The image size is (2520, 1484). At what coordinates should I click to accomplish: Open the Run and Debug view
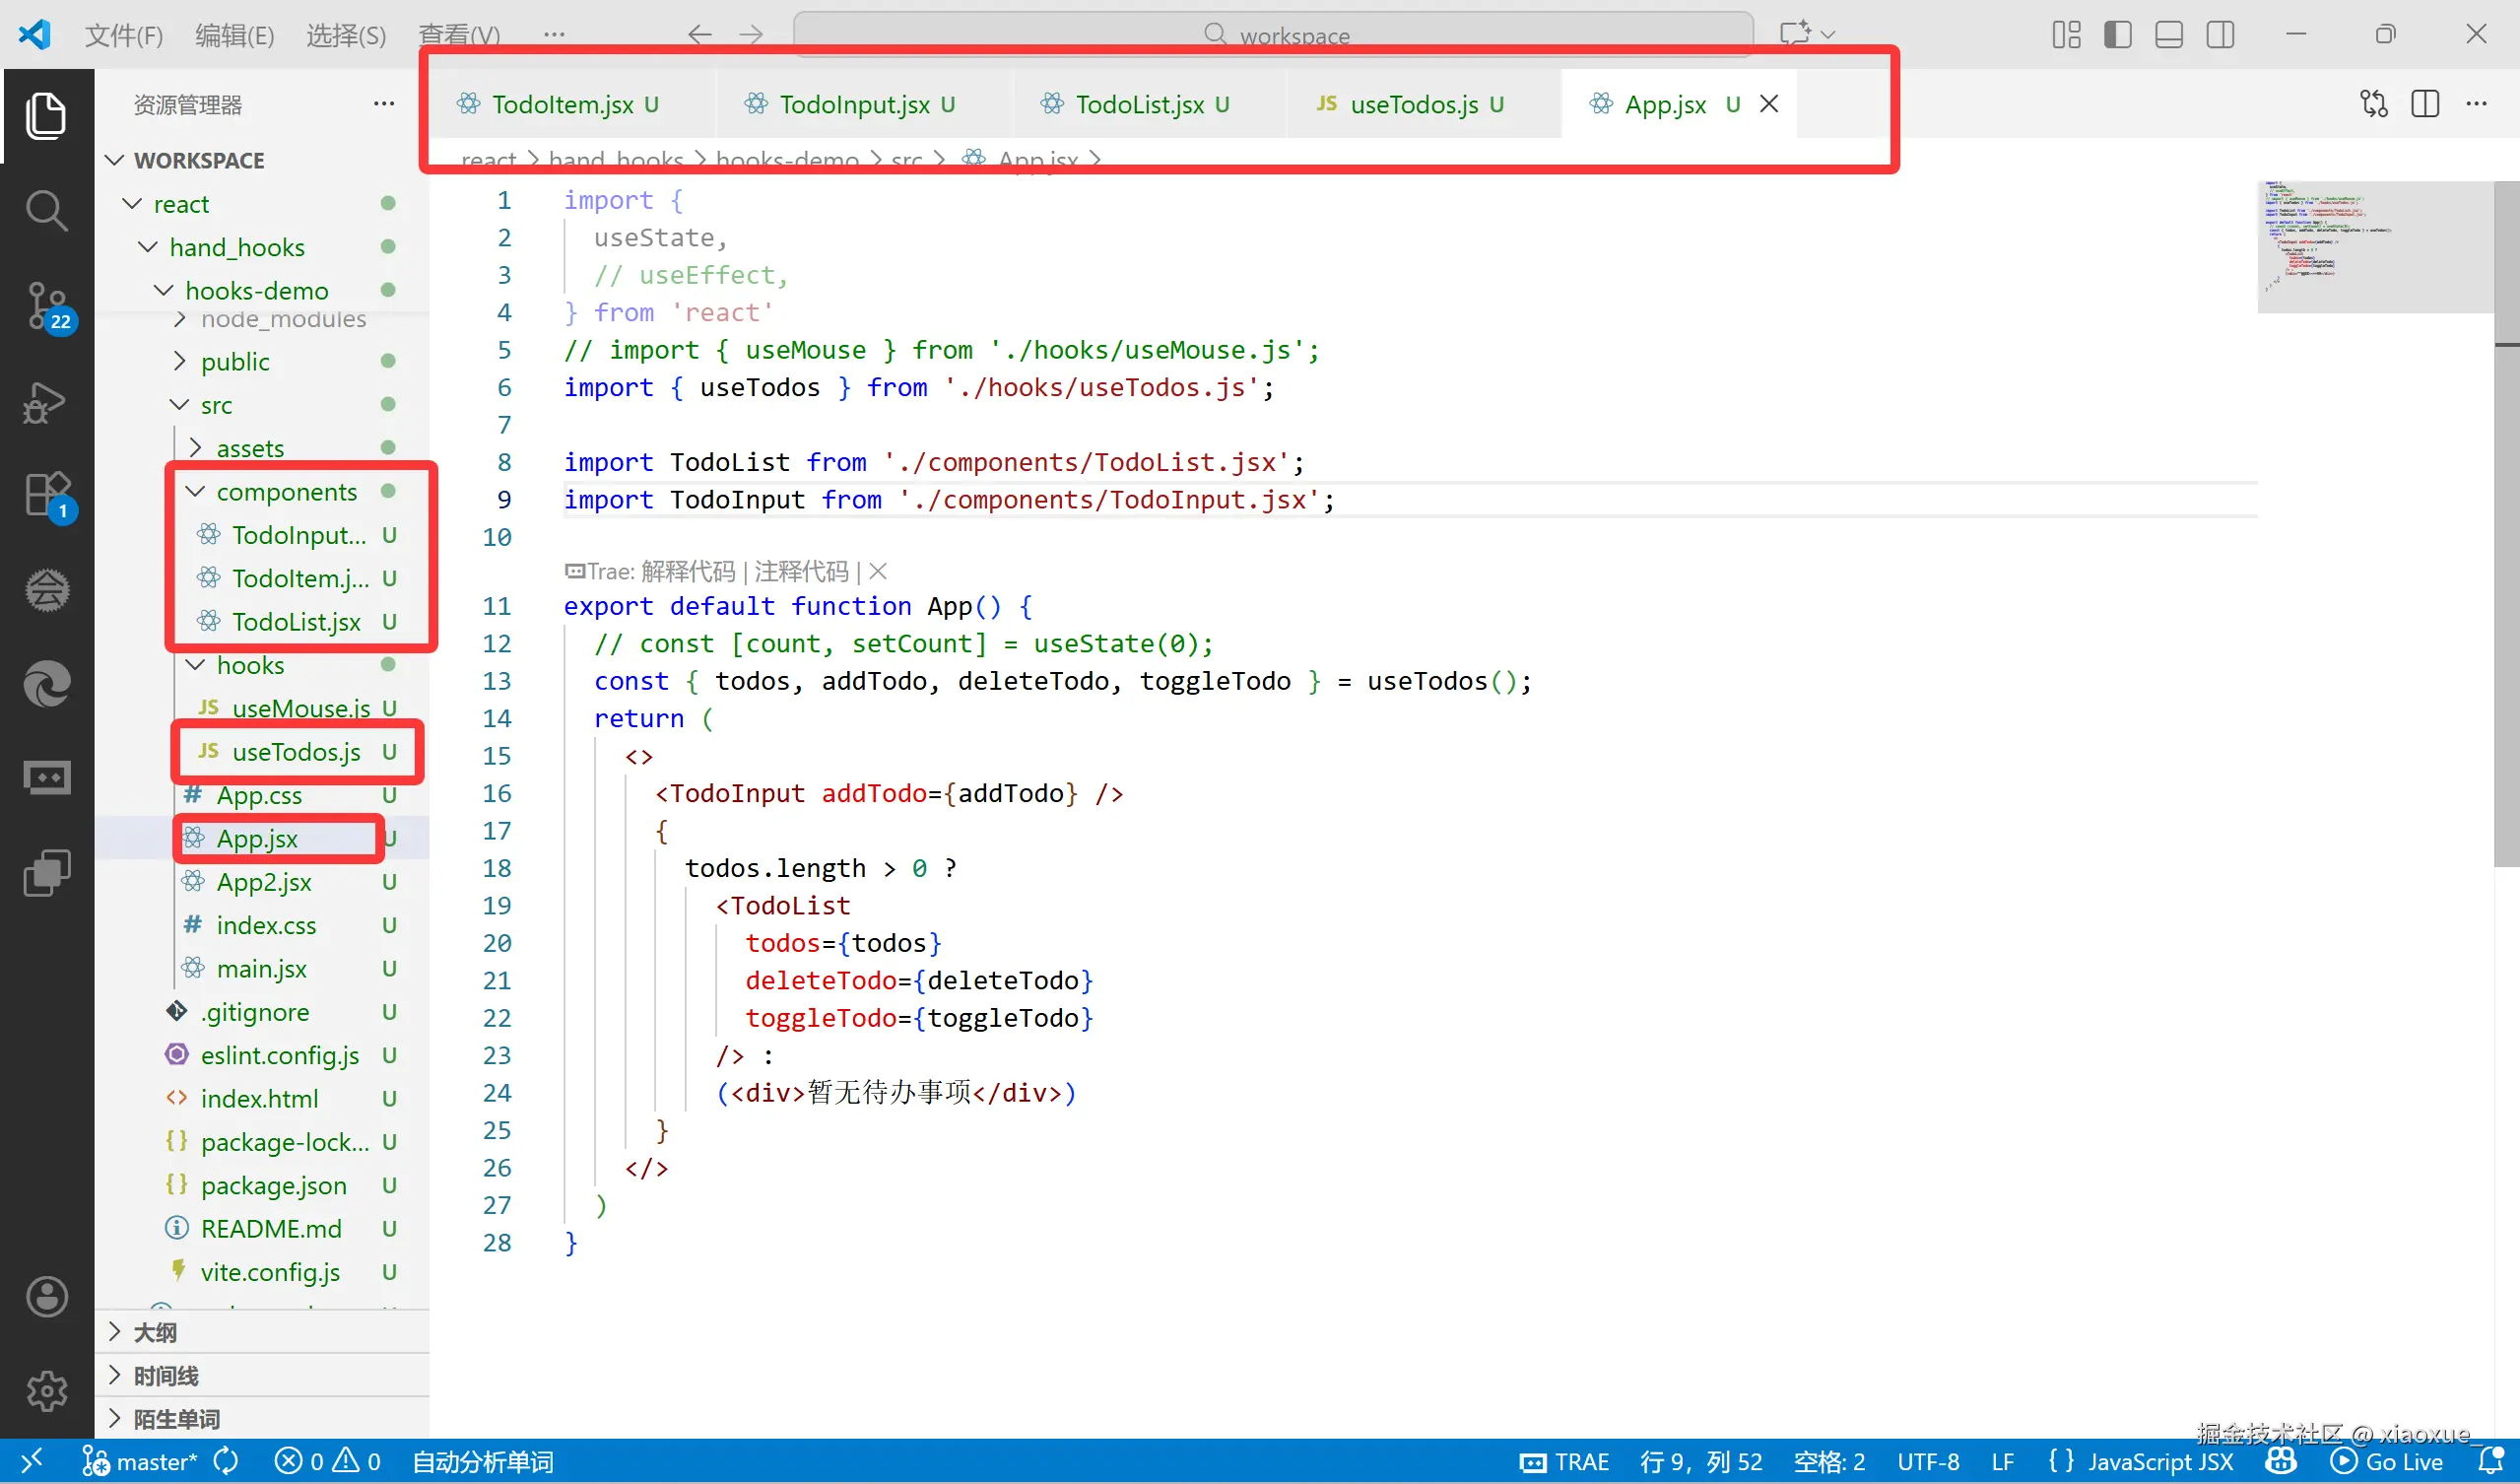tap(46, 402)
